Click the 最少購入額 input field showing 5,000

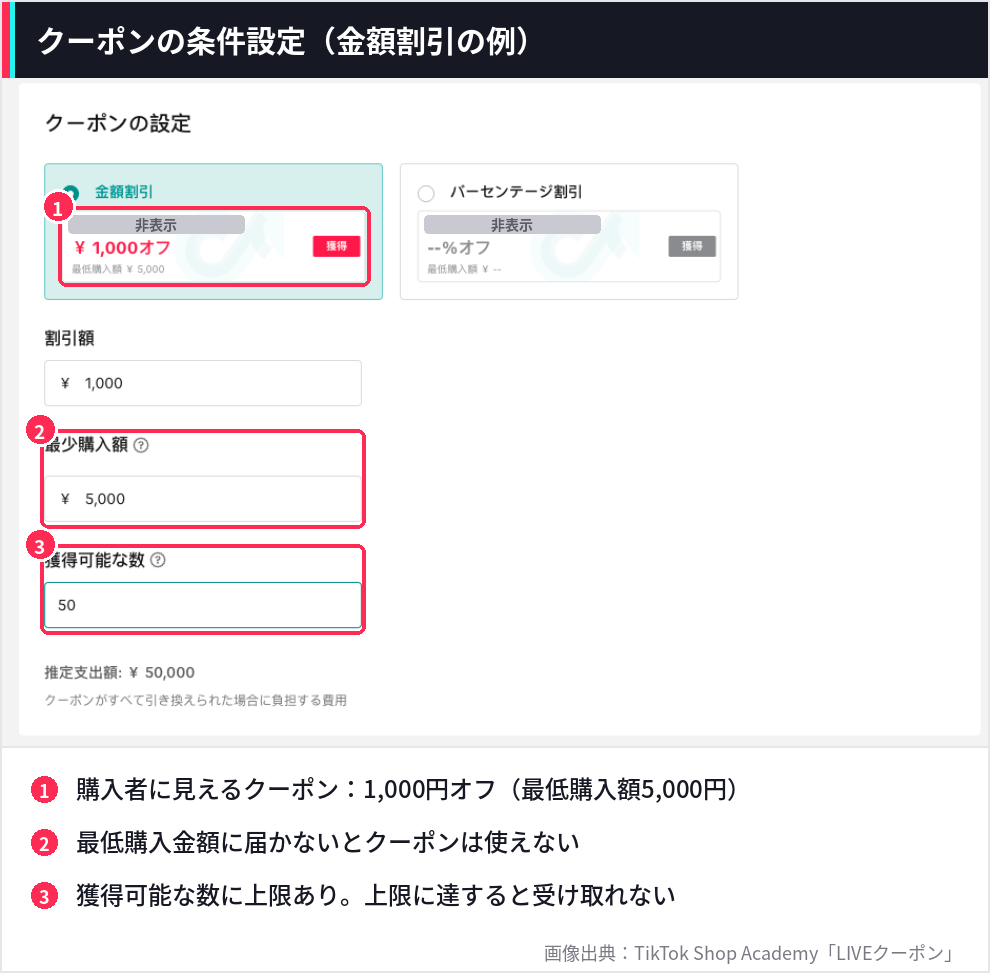[203, 499]
